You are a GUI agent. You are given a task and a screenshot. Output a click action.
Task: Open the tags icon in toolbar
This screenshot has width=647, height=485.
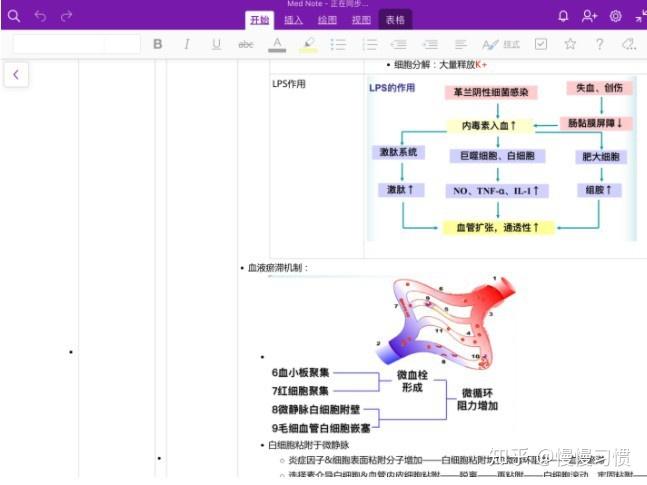tap(629, 44)
